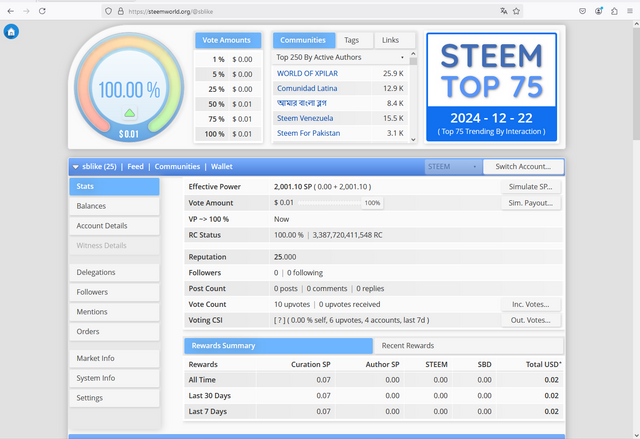Click the padlock site security icon
This screenshot has height=439, width=640.
pos(120,11)
